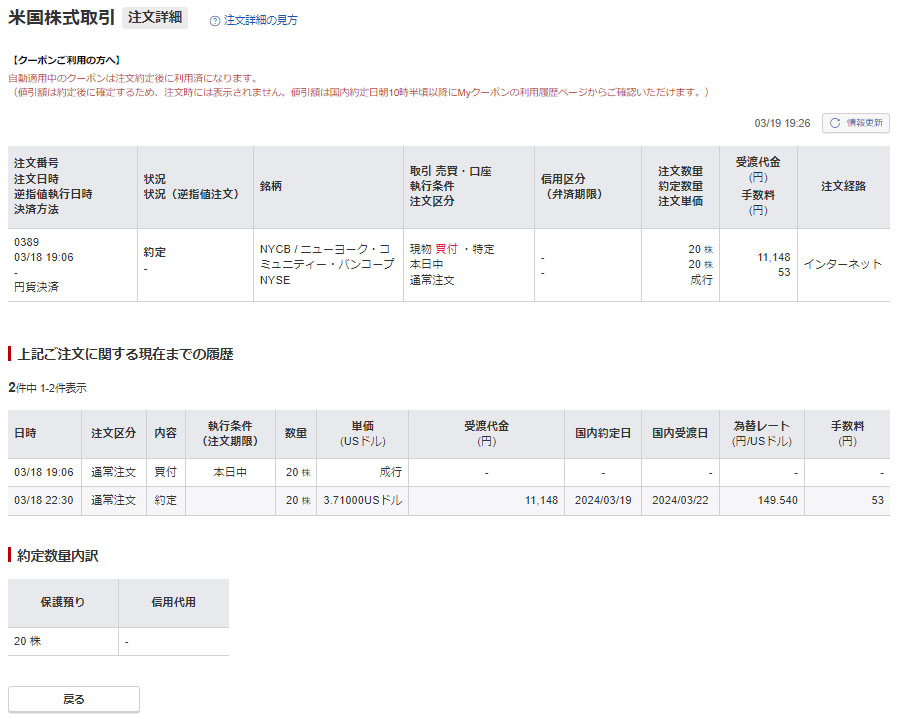Click the 円貨決済 settlement method text
Image resolution: width=898 pixels, height=719 pixels.
click(36, 287)
